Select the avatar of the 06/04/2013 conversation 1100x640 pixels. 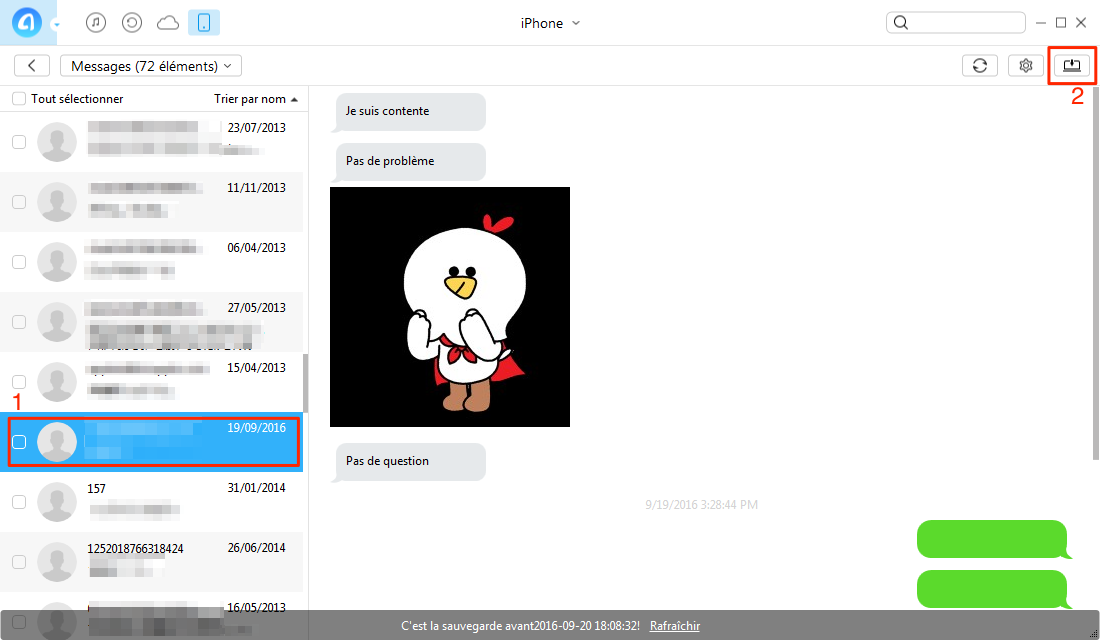pos(57,262)
